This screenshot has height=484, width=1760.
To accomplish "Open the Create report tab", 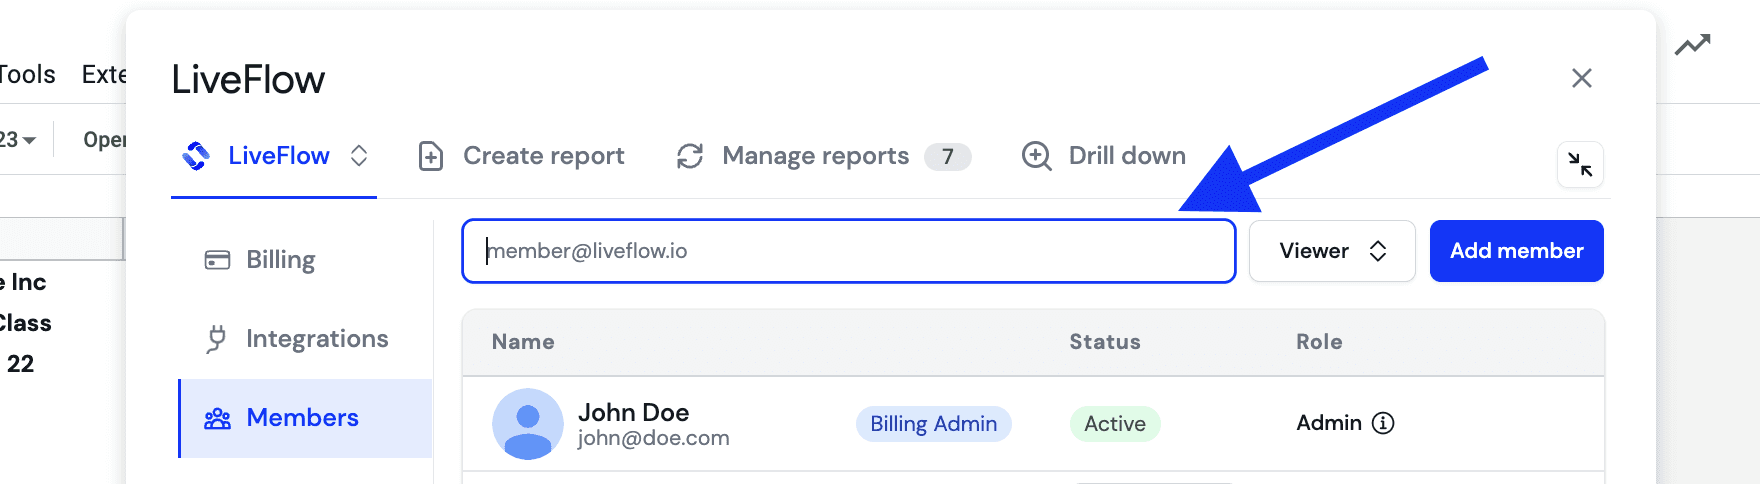I will coord(521,156).
